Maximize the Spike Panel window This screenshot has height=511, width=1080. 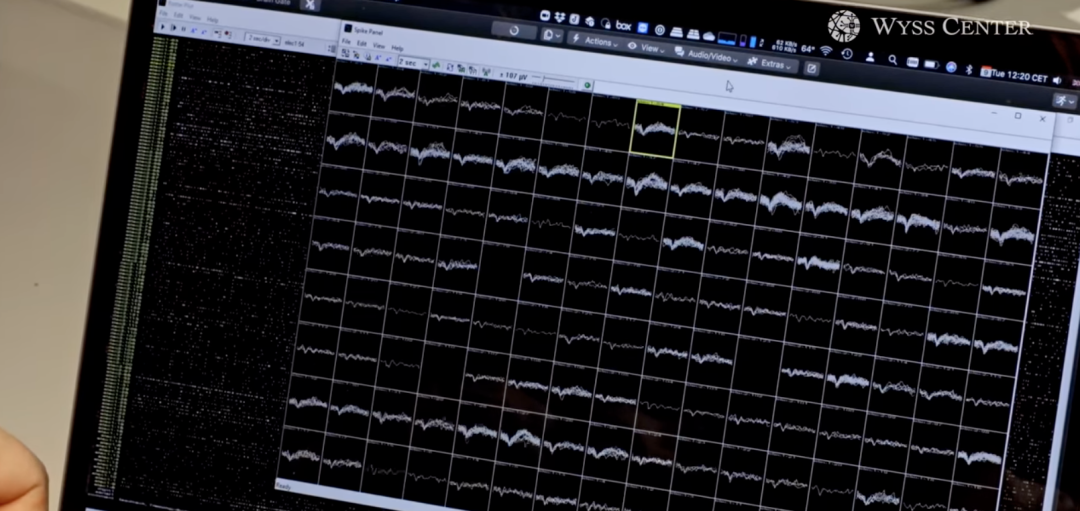click(1018, 116)
